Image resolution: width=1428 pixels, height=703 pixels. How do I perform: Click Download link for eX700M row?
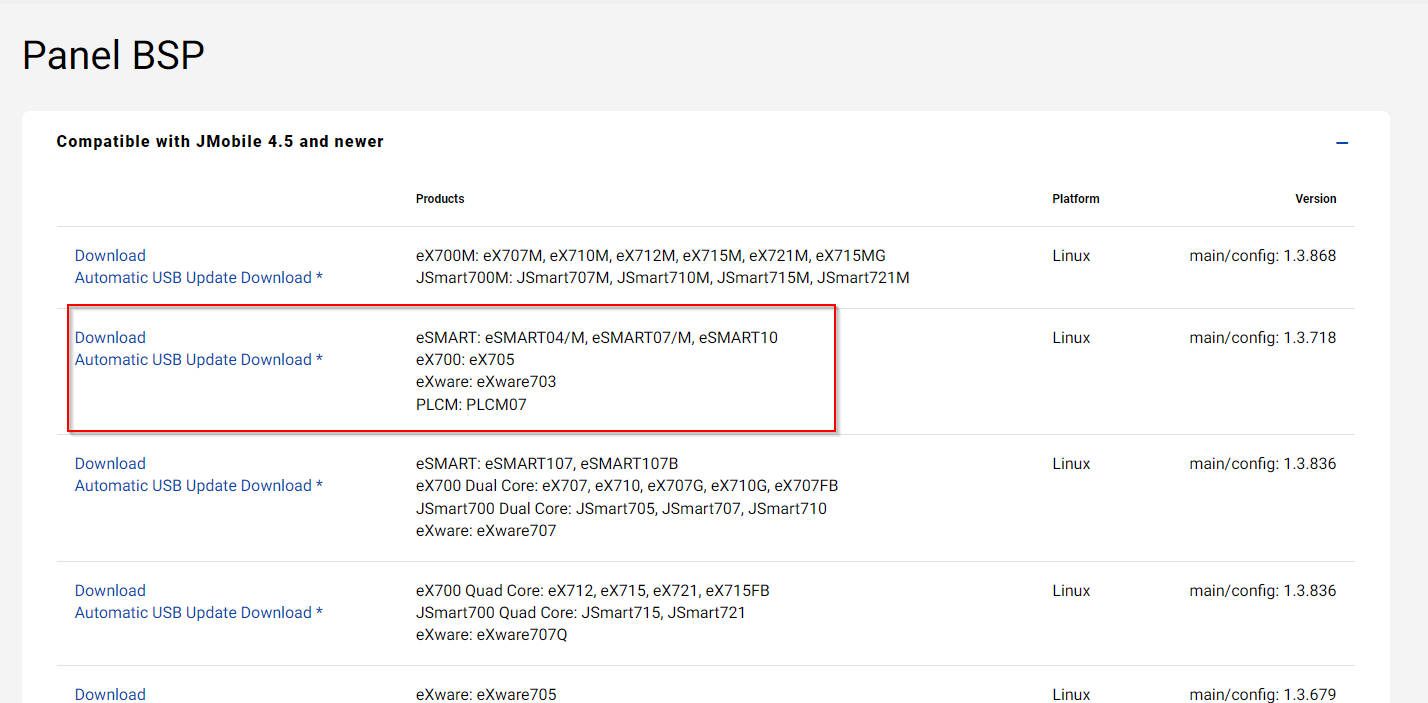pos(110,256)
